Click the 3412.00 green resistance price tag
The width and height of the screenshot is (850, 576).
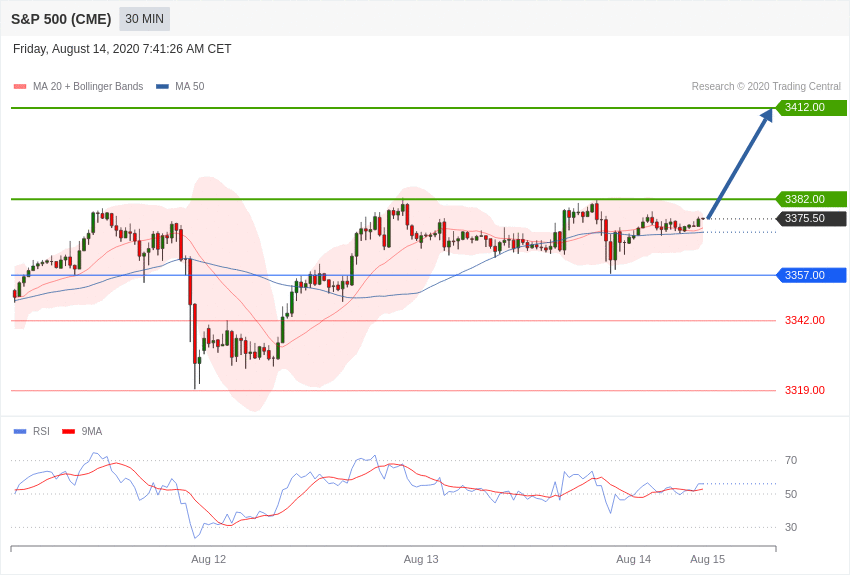(811, 107)
